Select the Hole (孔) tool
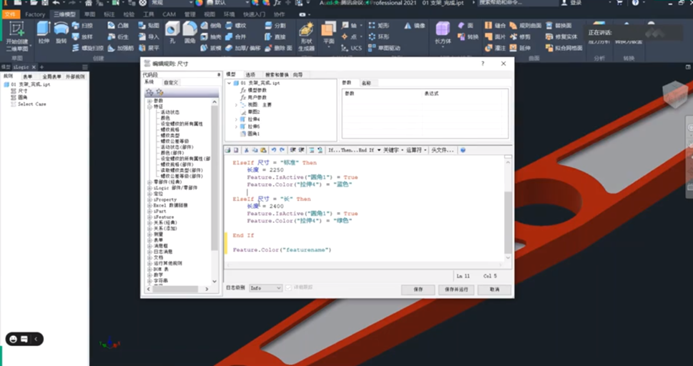The height and width of the screenshot is (366, 693). tap(172, 32)
